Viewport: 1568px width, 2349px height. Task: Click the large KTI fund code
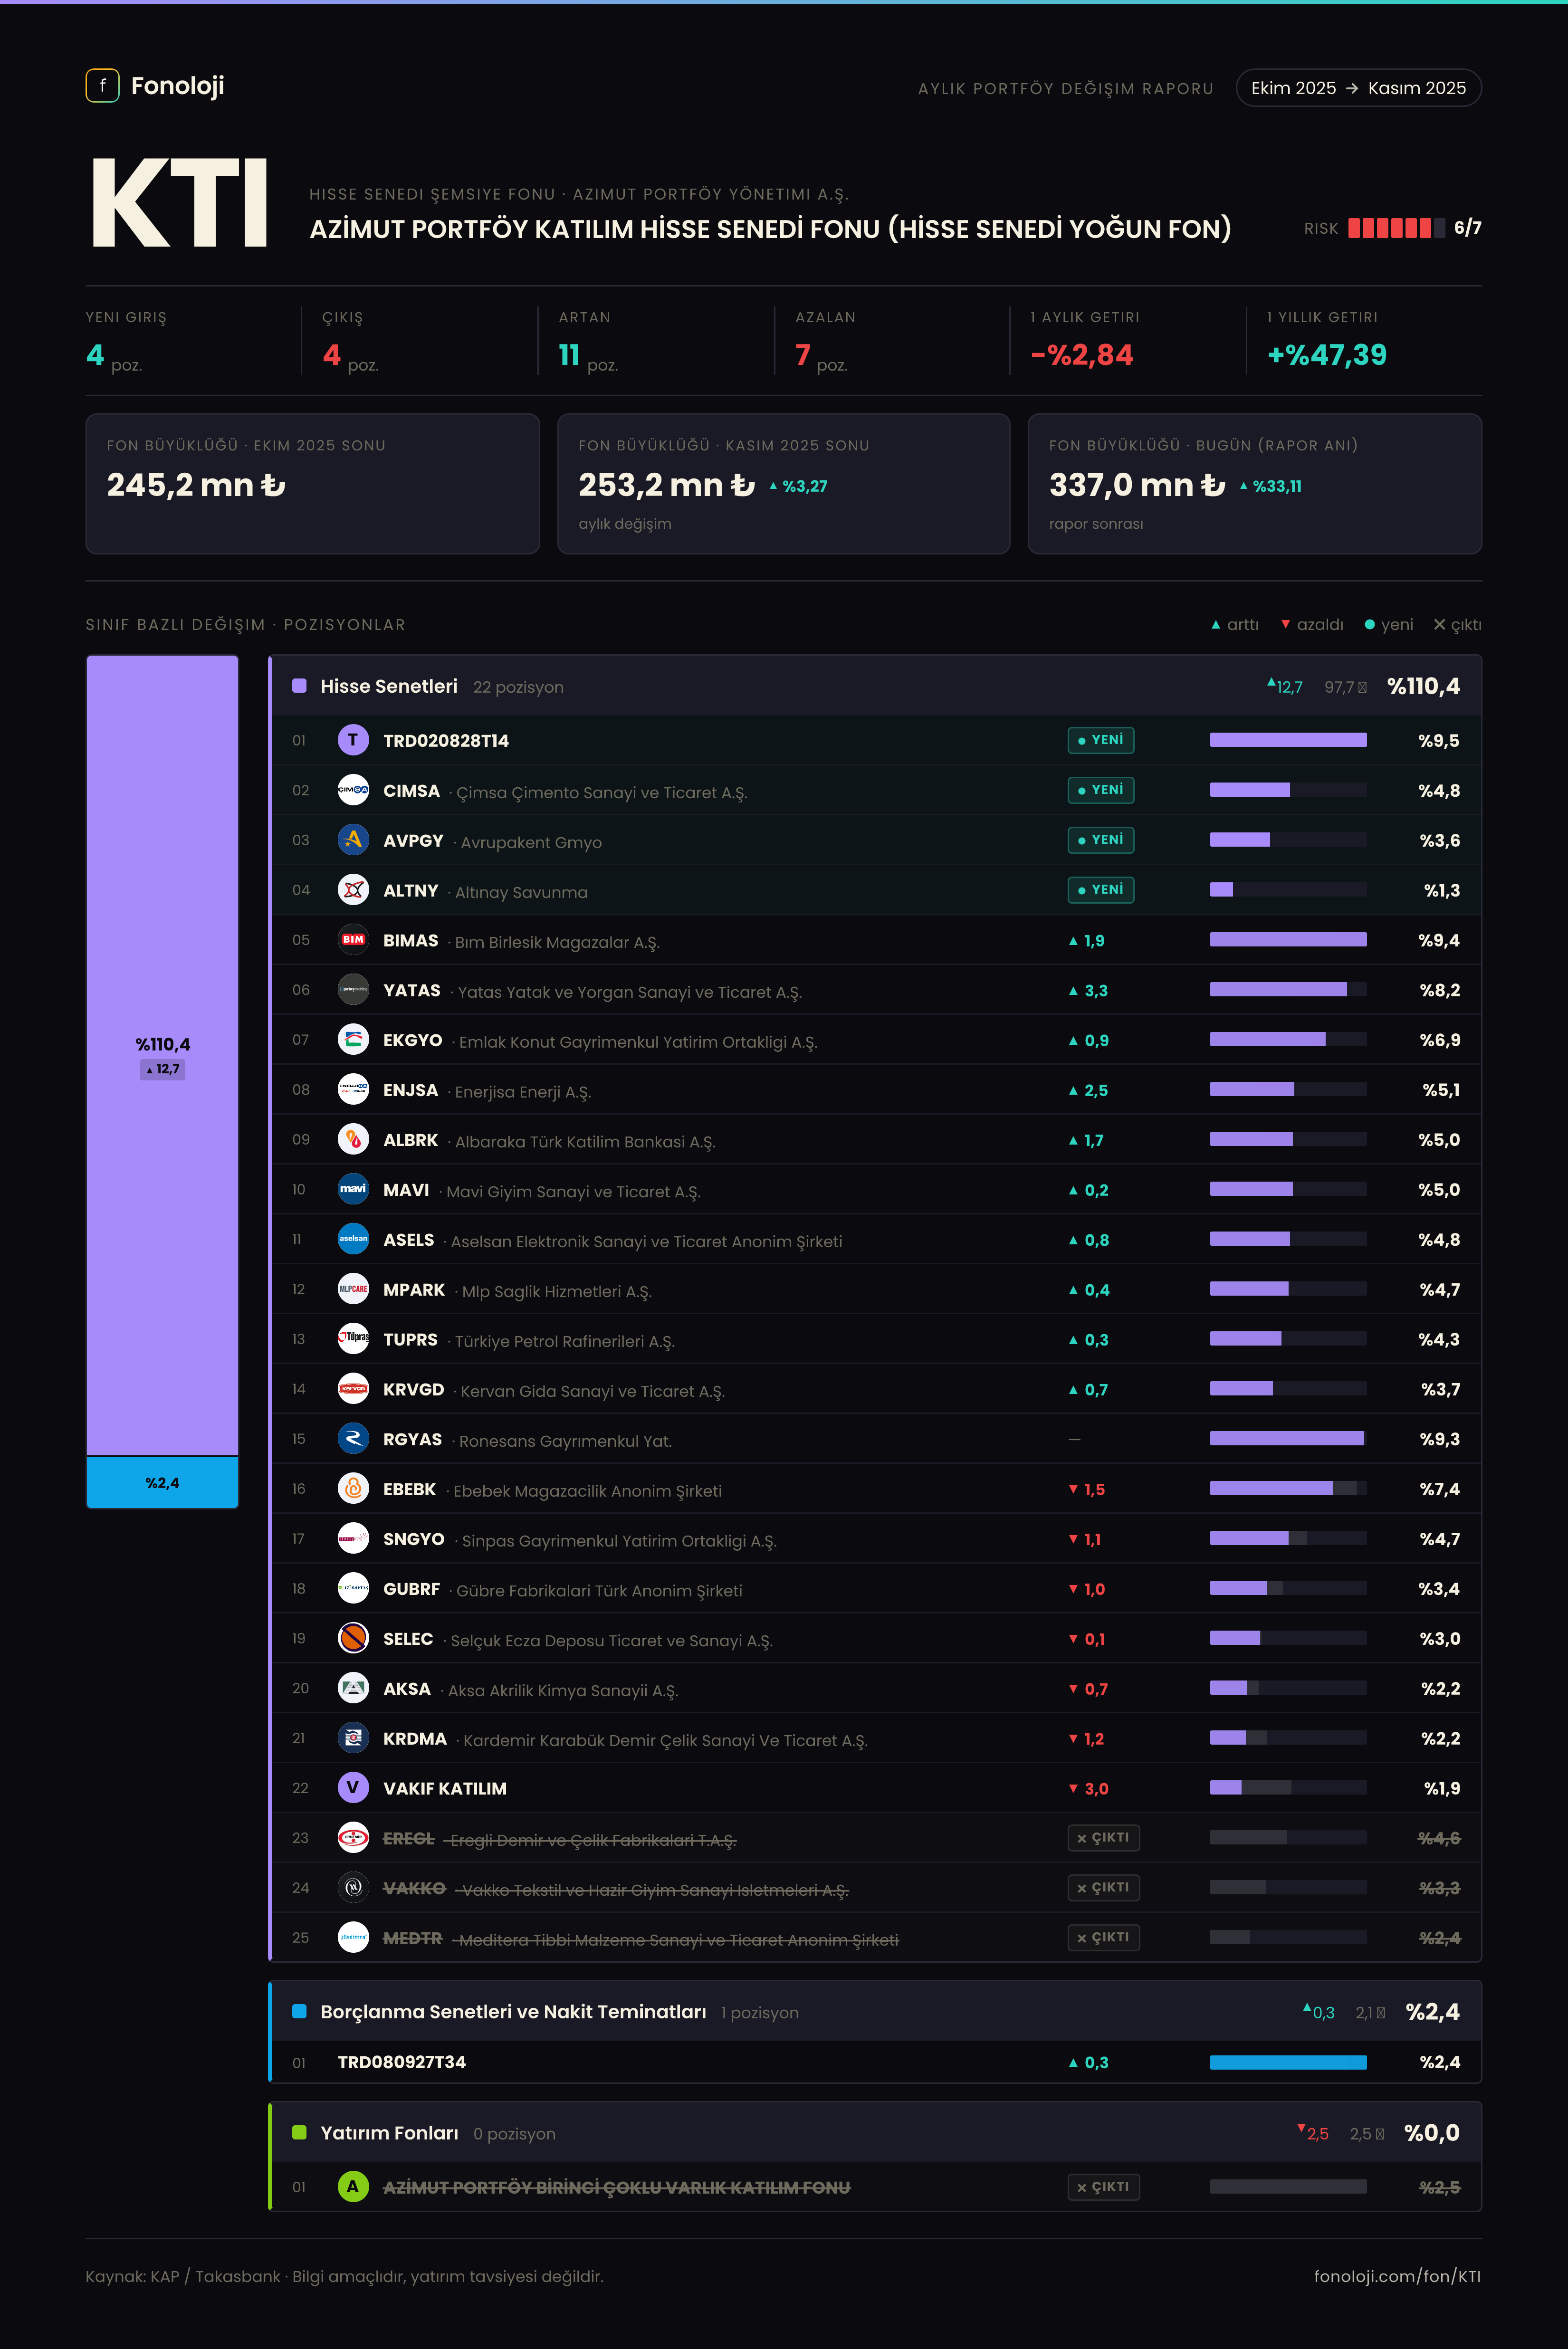pyautogui.click(x=180, y=203)
